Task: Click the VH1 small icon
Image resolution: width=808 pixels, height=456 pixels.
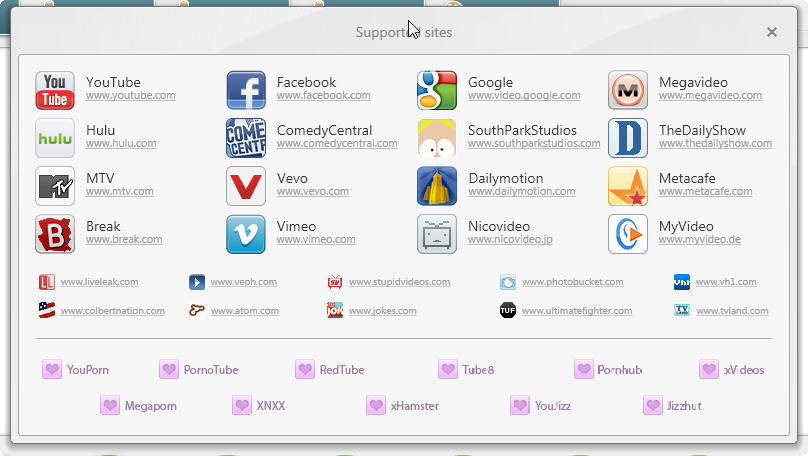Action: (x=682, y=282)
